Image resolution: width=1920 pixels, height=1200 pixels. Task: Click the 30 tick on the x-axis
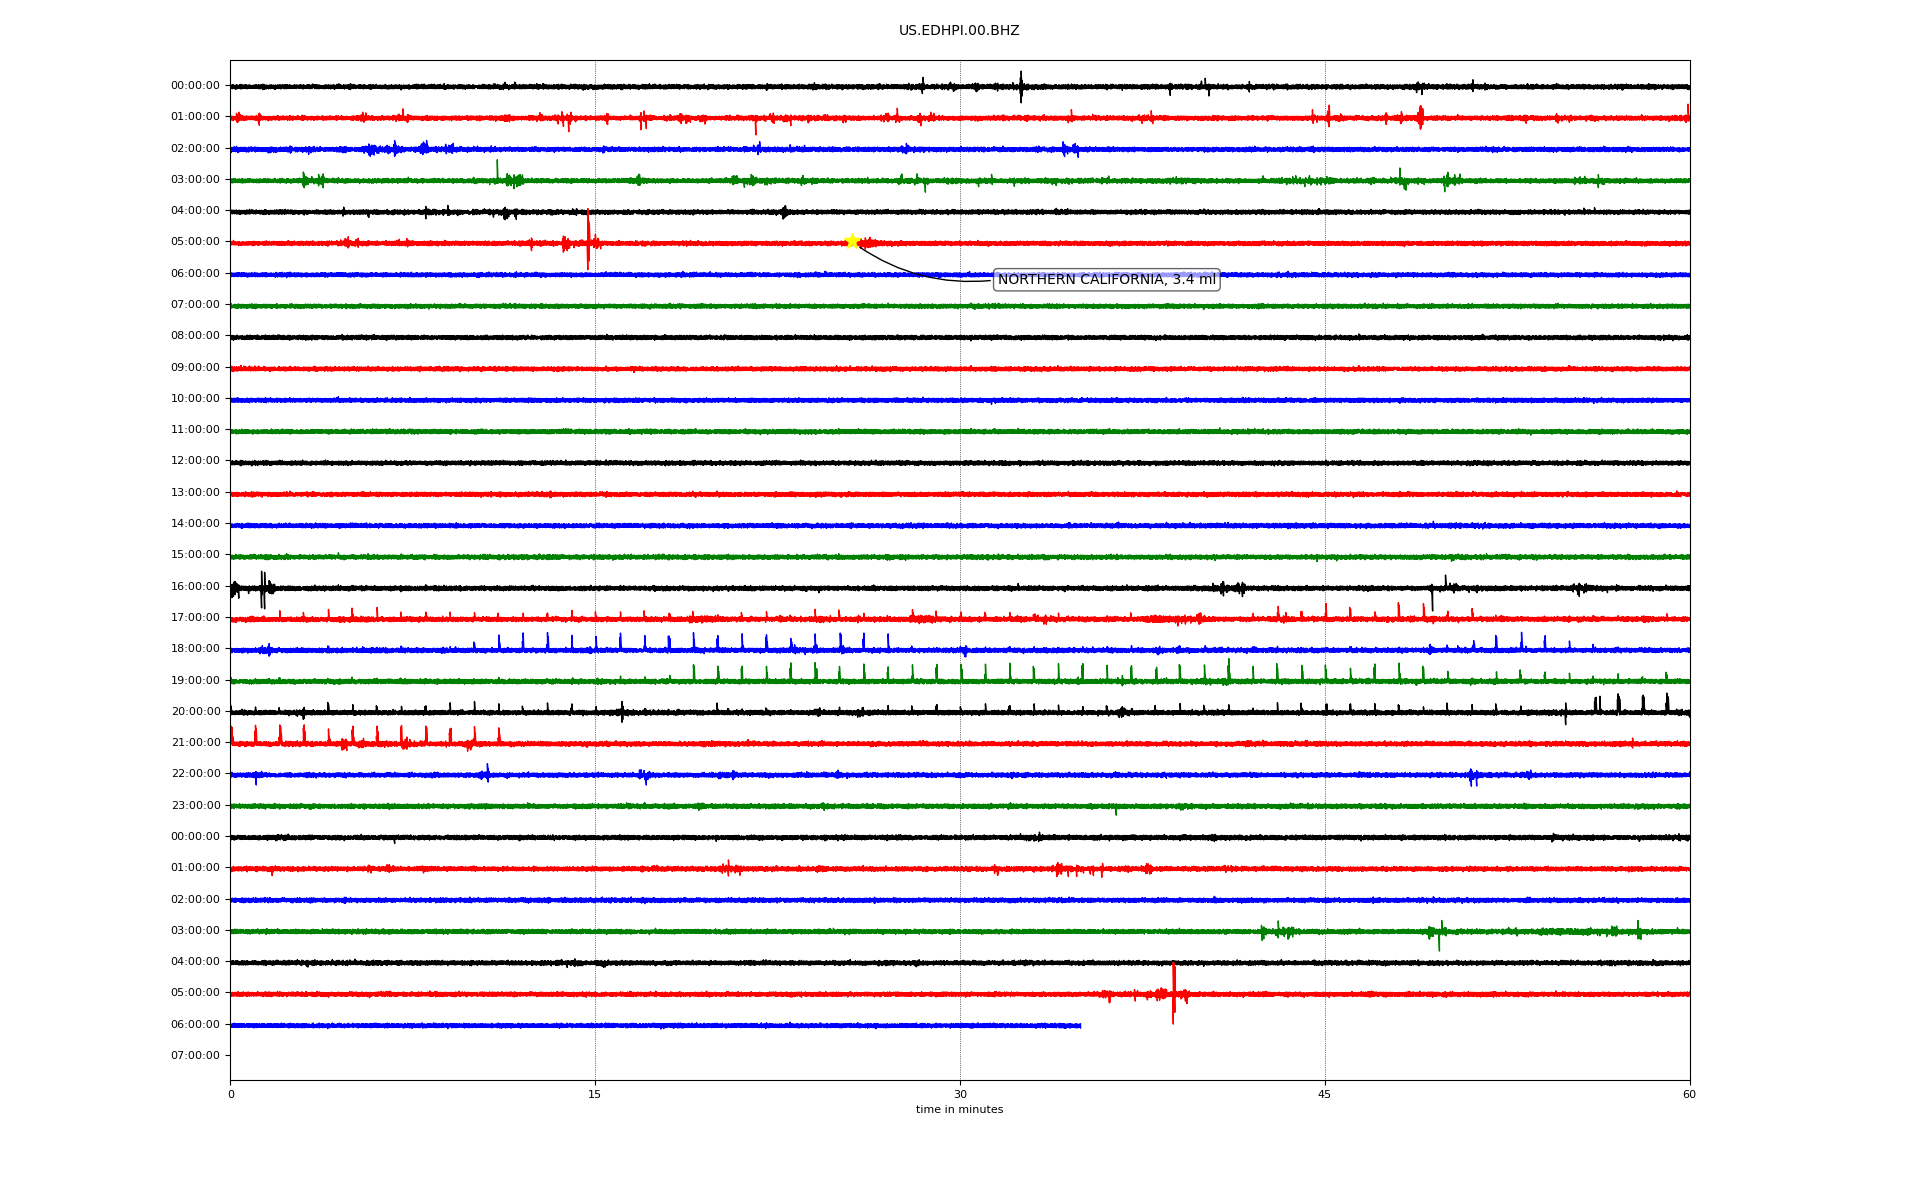[x=960, y=1094]
